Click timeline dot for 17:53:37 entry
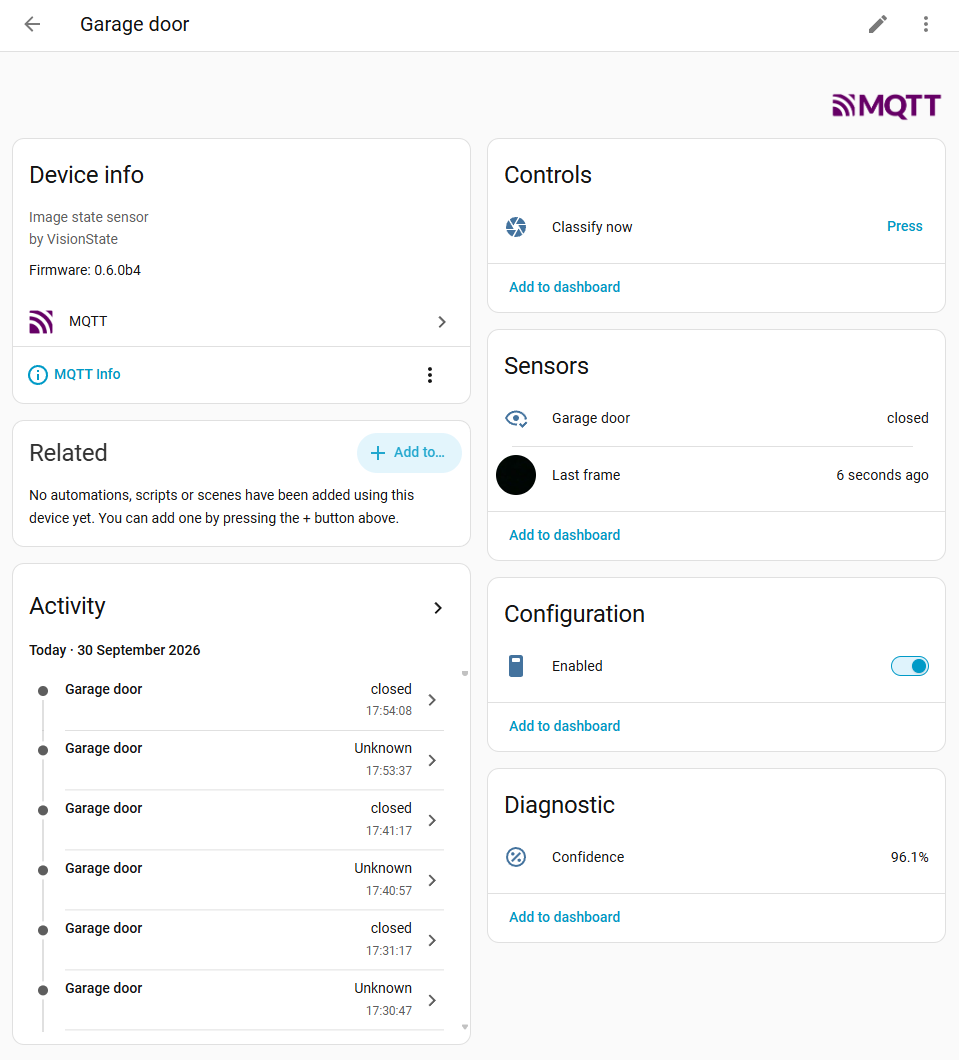This screenshot has width=959, height=1060. (x=43, y=750)
